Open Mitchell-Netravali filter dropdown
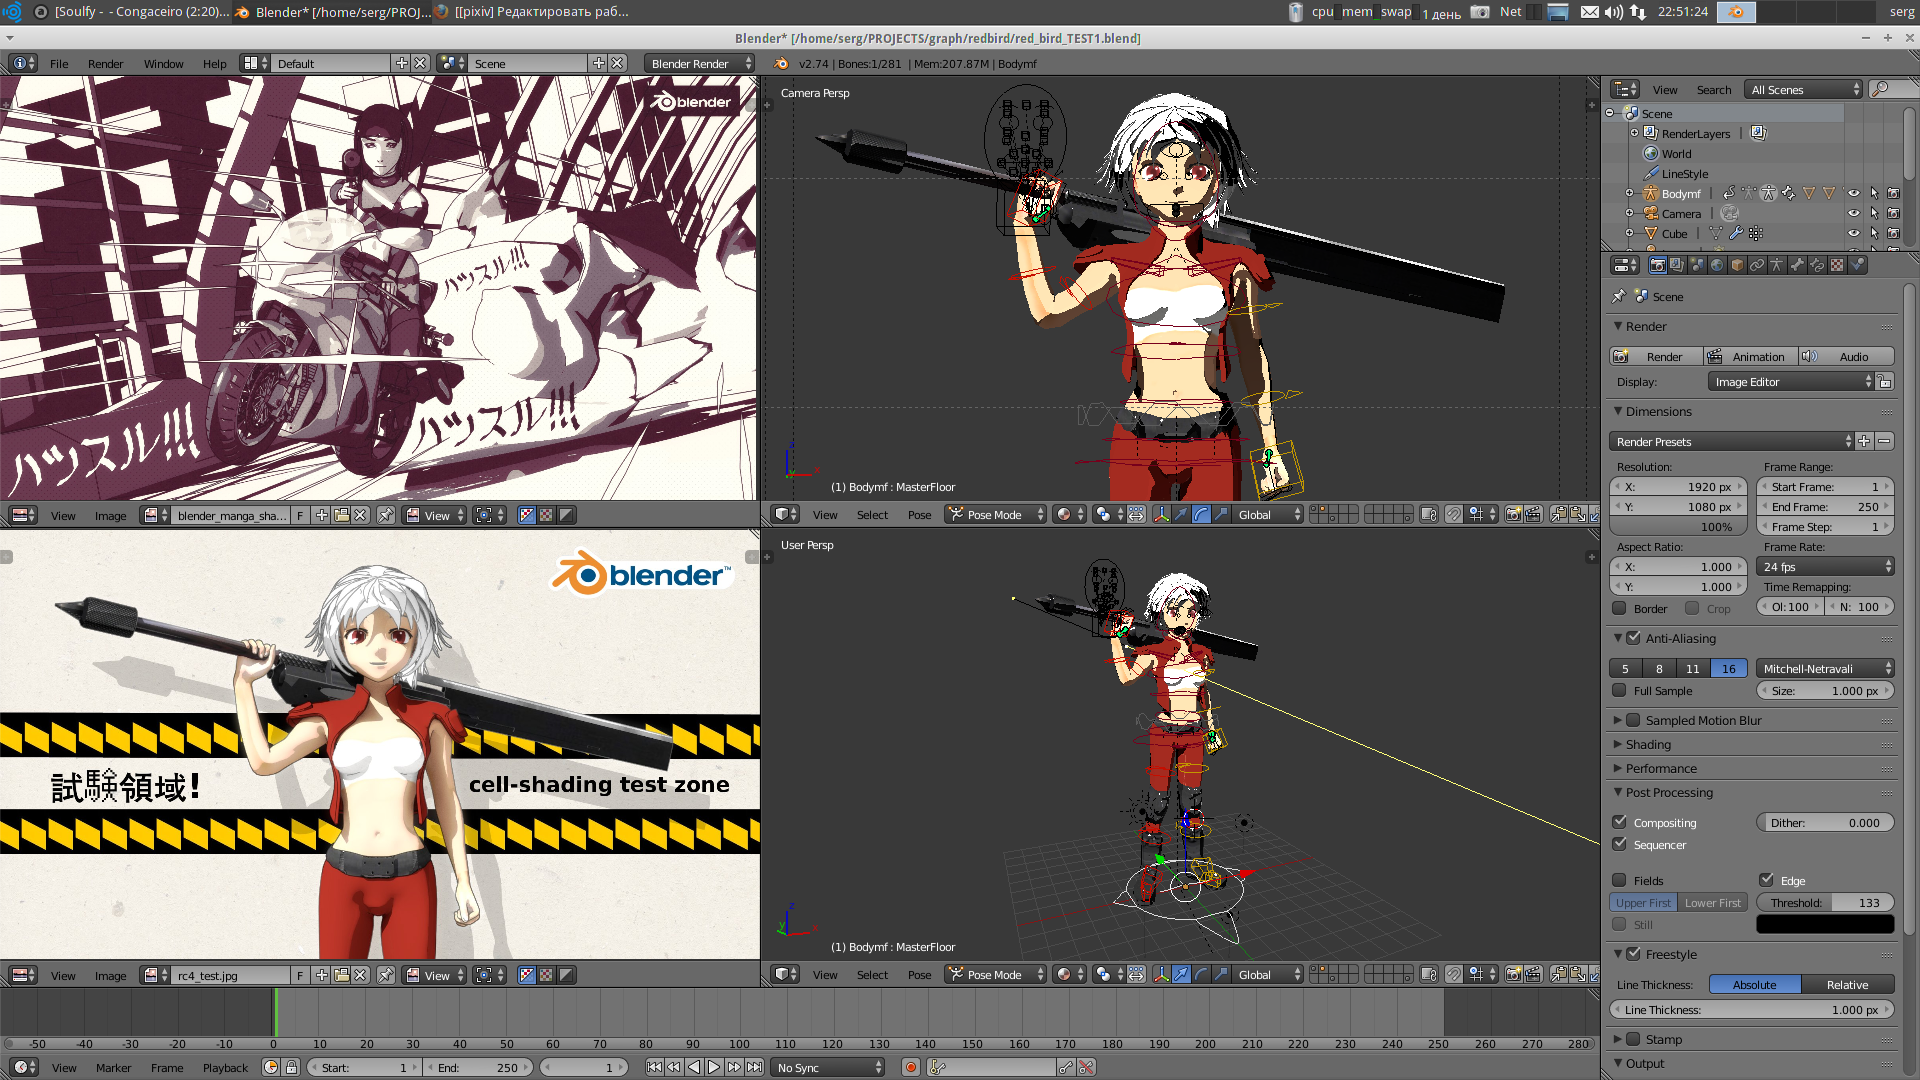 [x=1825, y=668]
